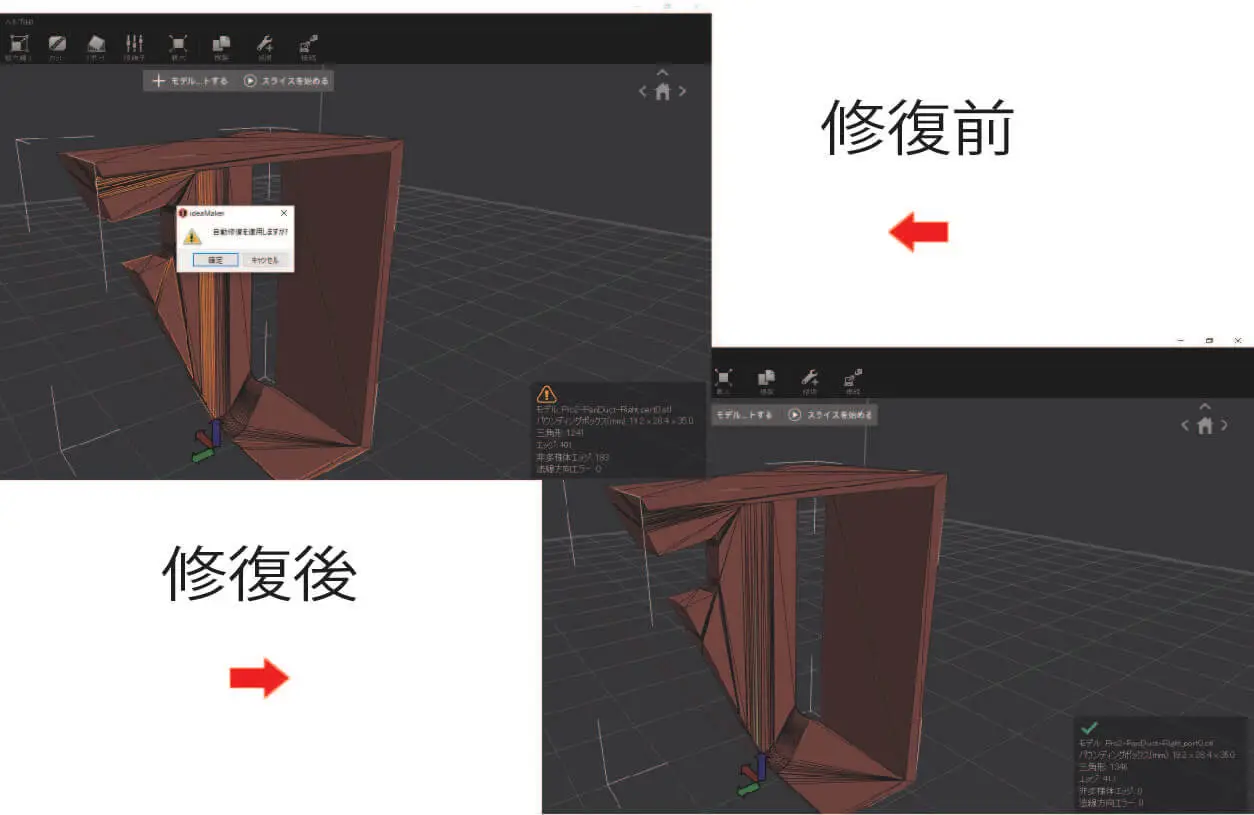
Task: Select the Support tool in upper window toolbar
Action: tap(96, 44)
